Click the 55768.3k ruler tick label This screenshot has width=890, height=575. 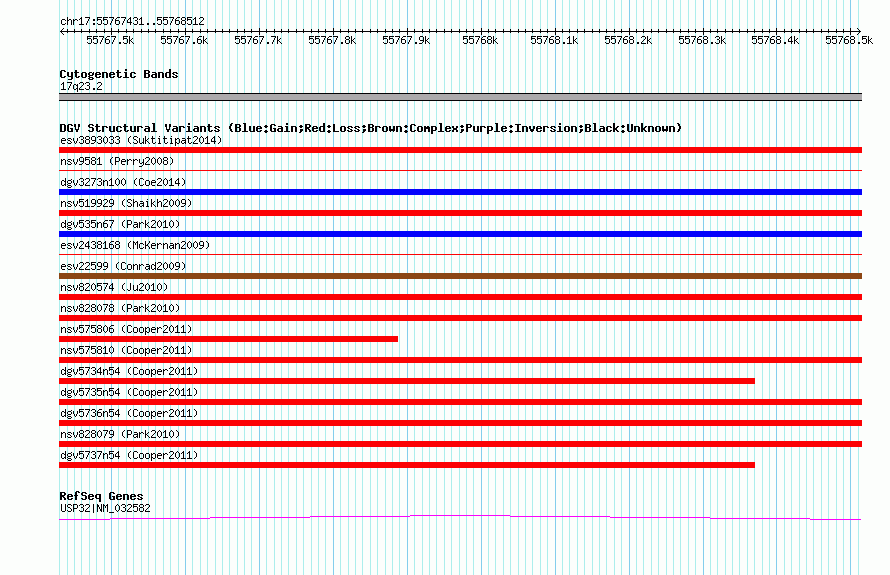[x=702, y=40]
